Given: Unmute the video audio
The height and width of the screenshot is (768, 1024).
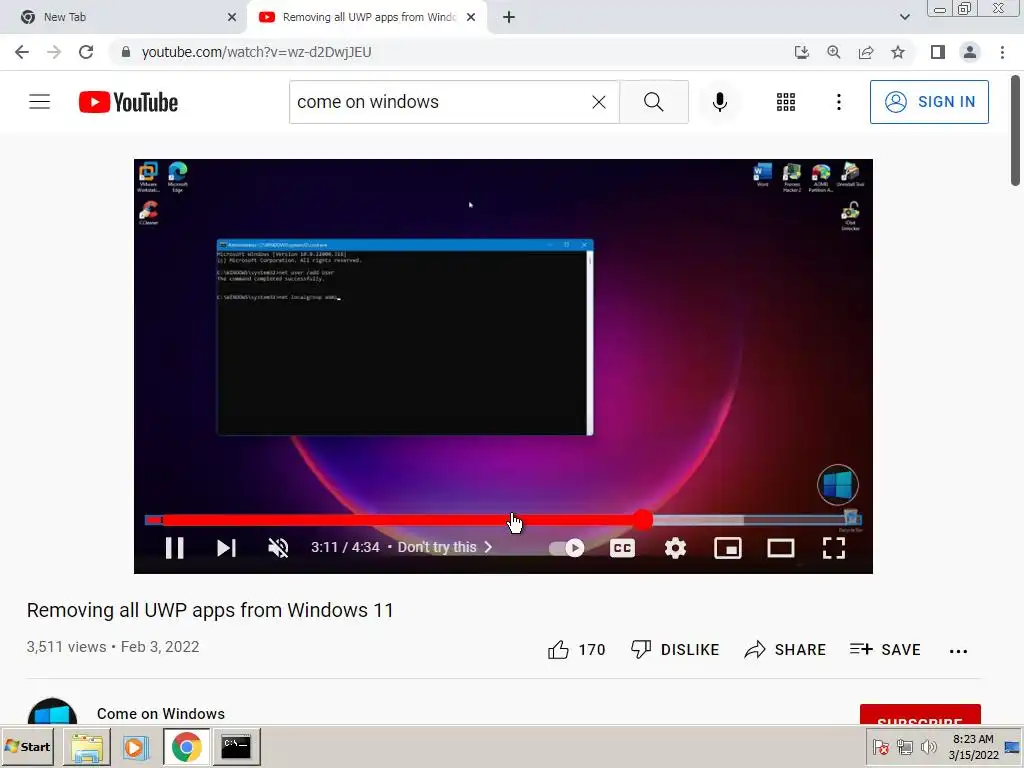Looking at the screenshot, I should tap(278, 547).
